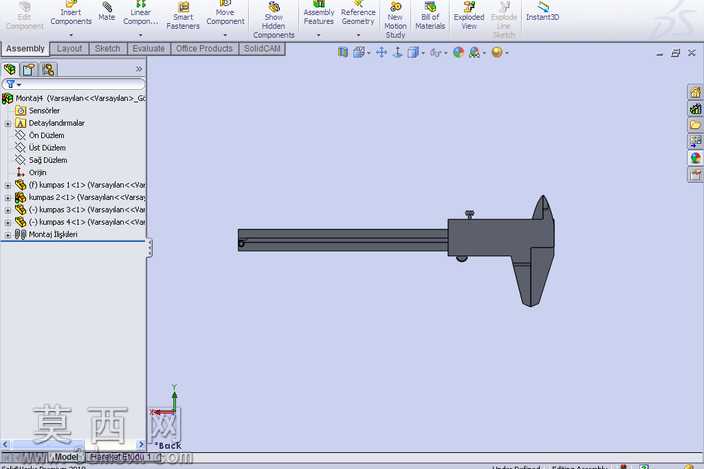Click the feature tree pane collapse handle
This screenshot has width=704, height=469.
coord(150,248)
